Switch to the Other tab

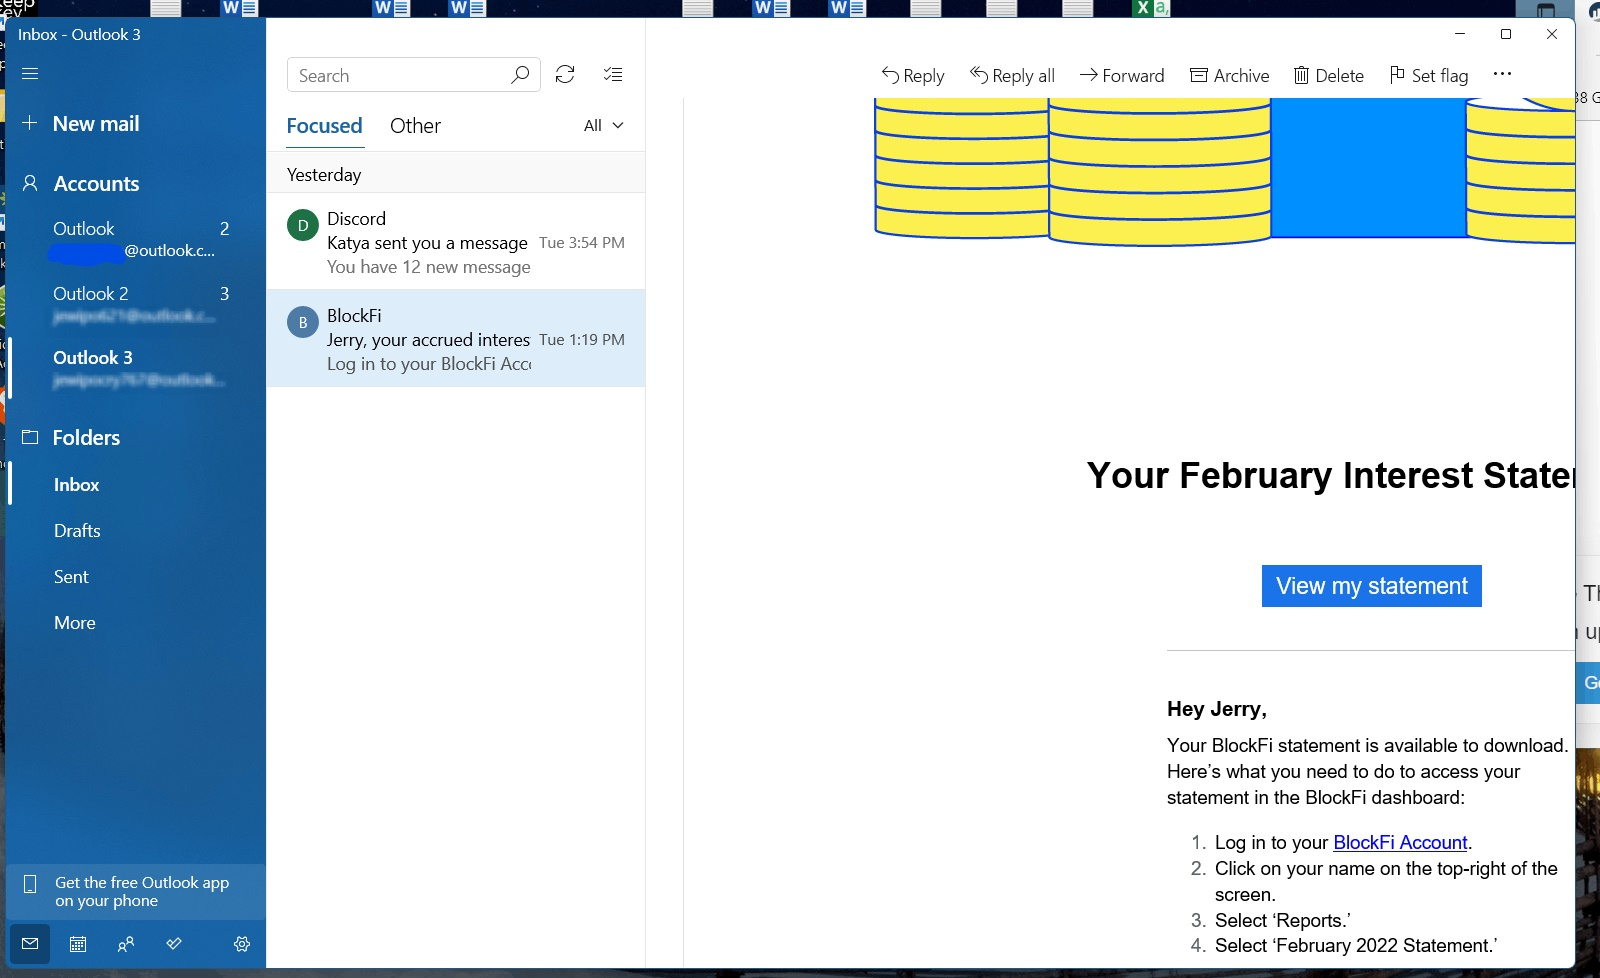[x=415, y=125]
